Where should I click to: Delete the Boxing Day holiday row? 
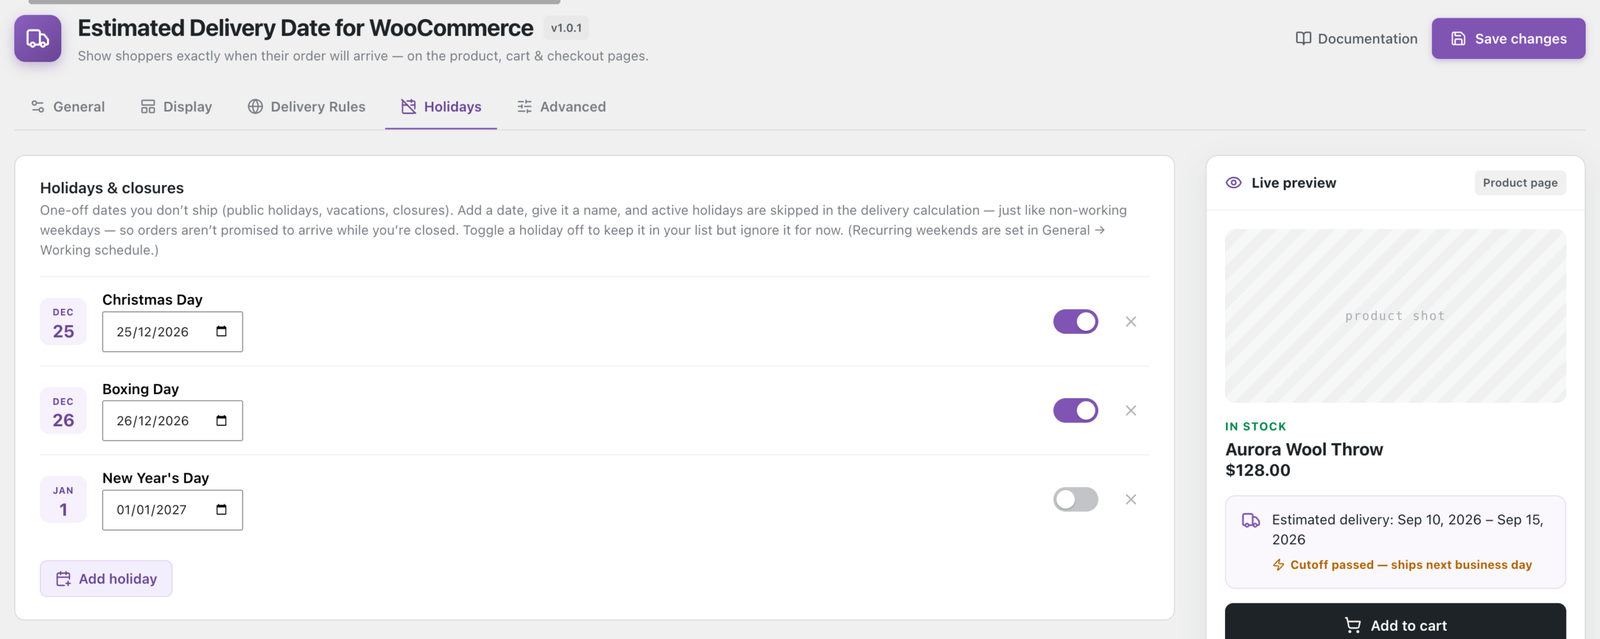[1131, 410]
